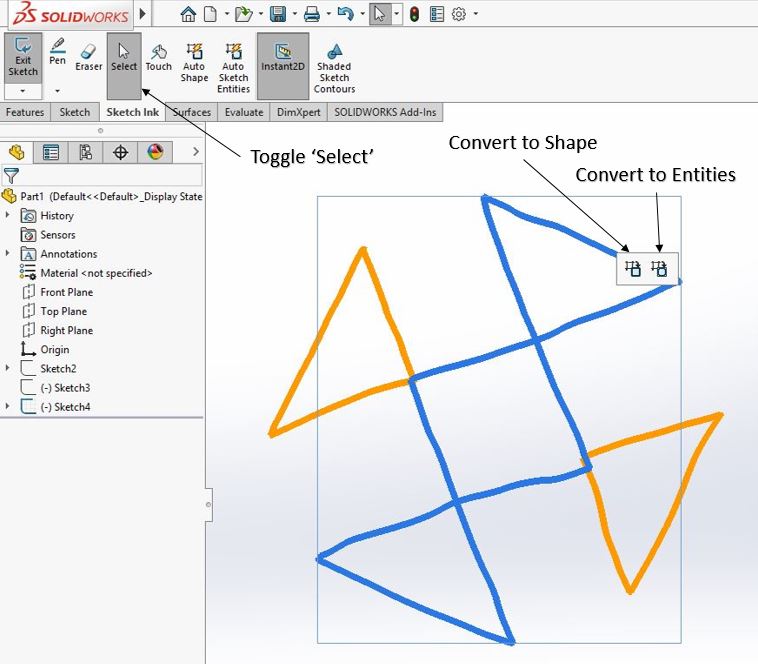Select the Top Plane
This screenshot has height=665, width=758.
tap(63, 311)
